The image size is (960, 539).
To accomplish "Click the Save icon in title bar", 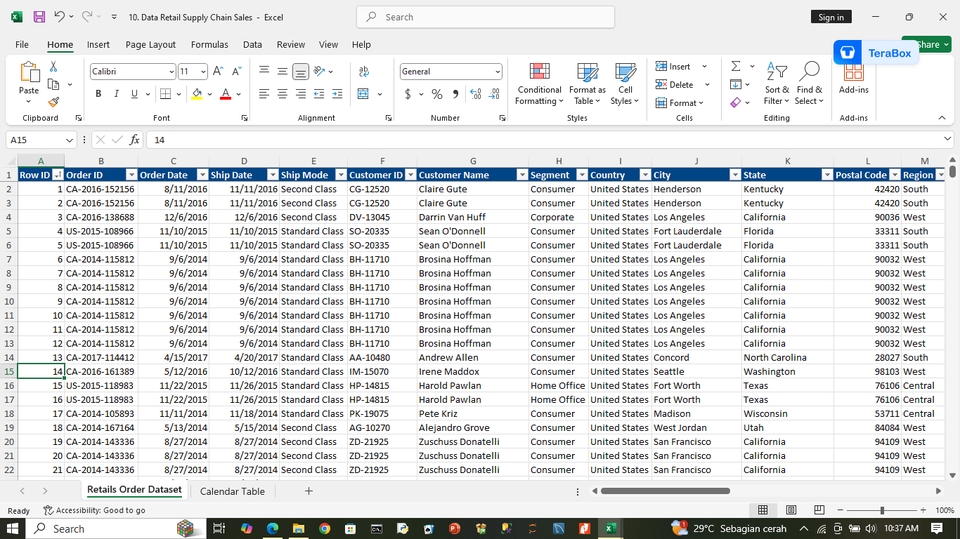I will pyautogui.click(x=39, y=17).
